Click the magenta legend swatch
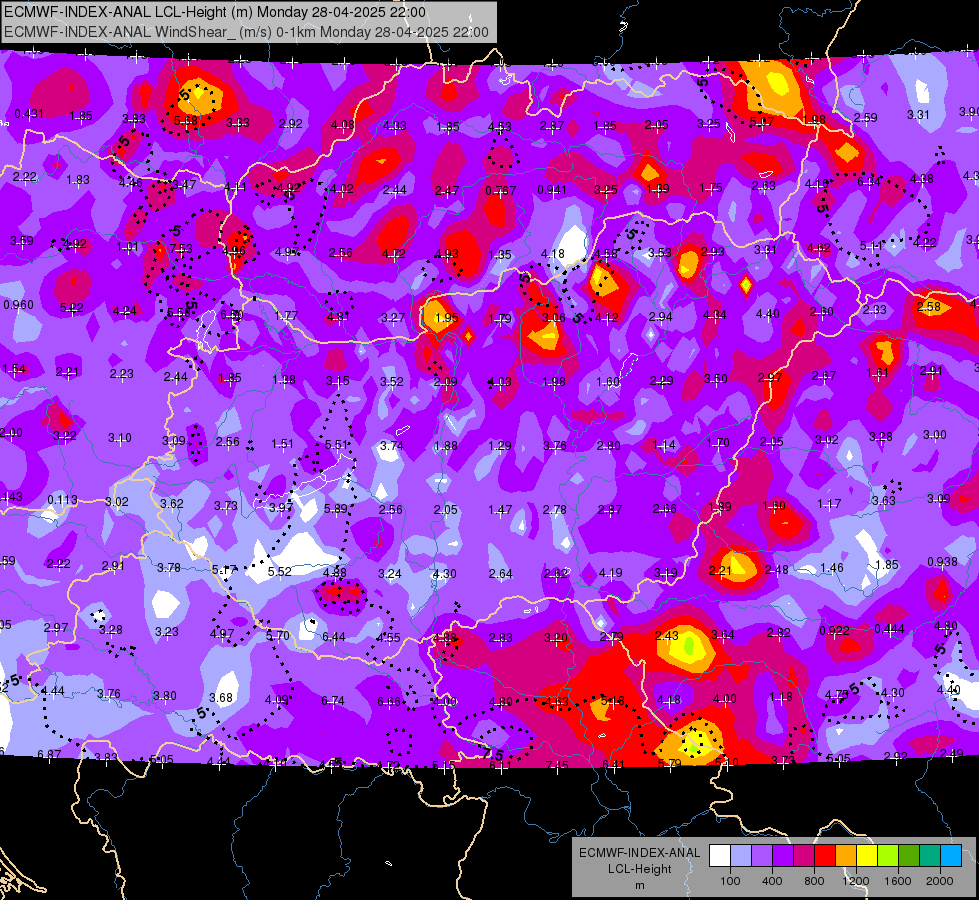The image size is (979, 900). click(804, 856)
